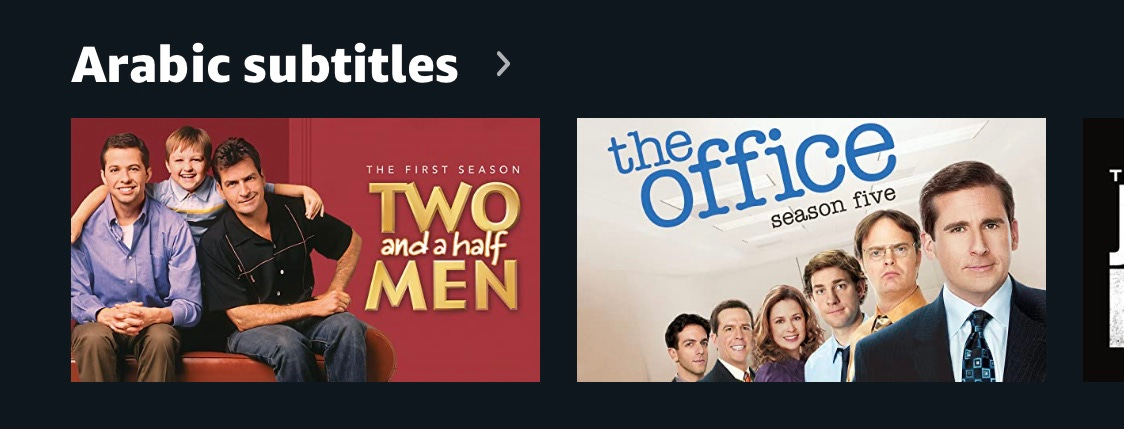Select the partially visible third show tile
The image size is (1124, 429).
point(1104,250)
